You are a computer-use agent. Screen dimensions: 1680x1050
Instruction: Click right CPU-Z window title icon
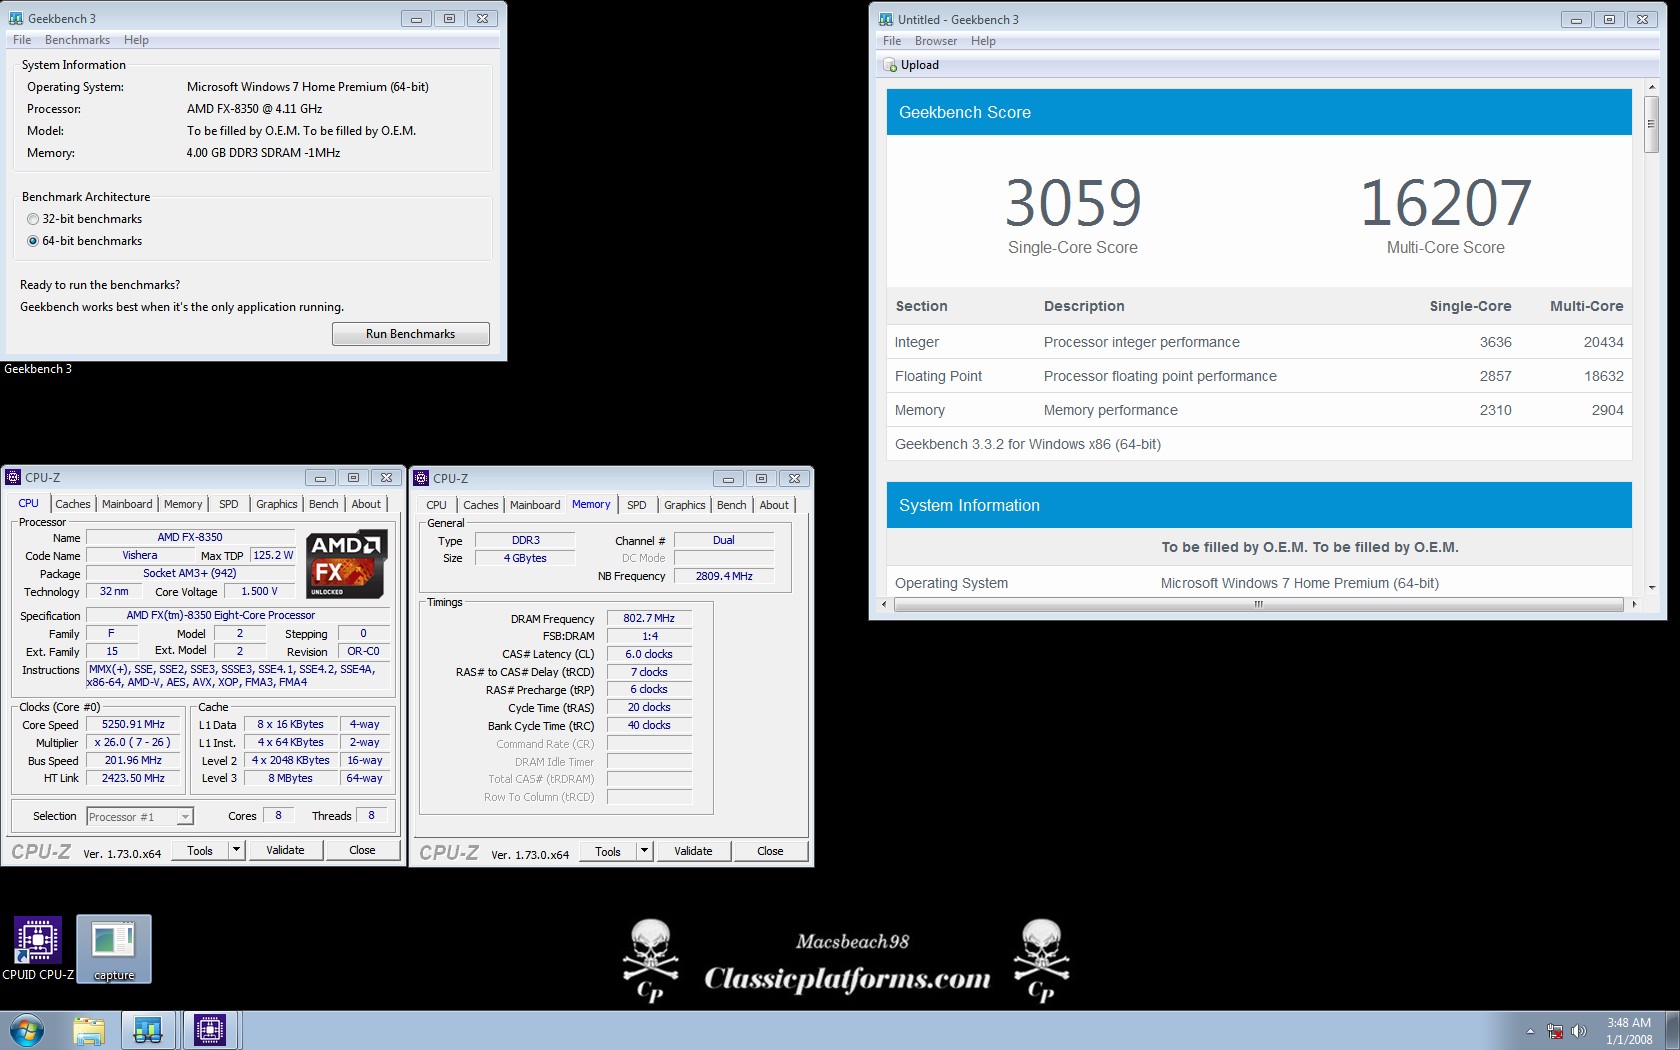pyautogui.click(x=421, y=478)
